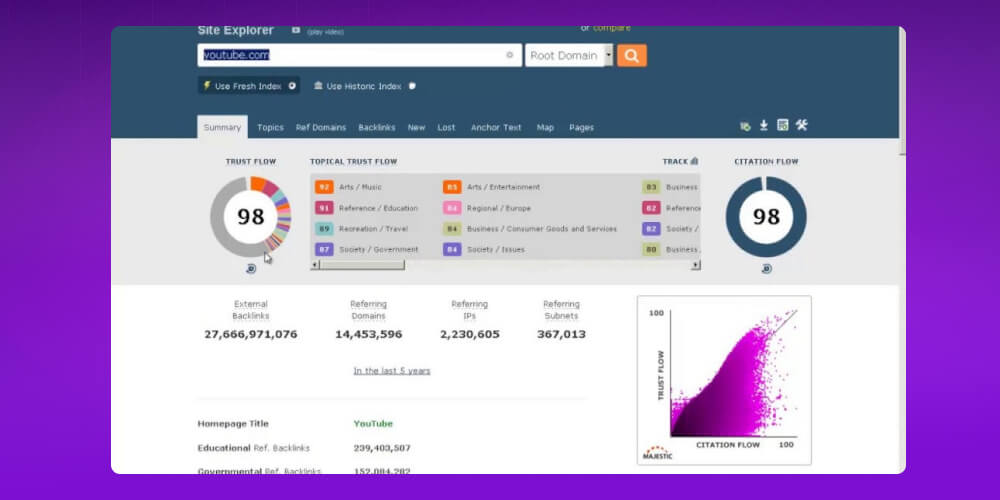Click the orange 92 Arts / Music swatch
Viewport: 1000px width, 500px height.
pos(324,187)
